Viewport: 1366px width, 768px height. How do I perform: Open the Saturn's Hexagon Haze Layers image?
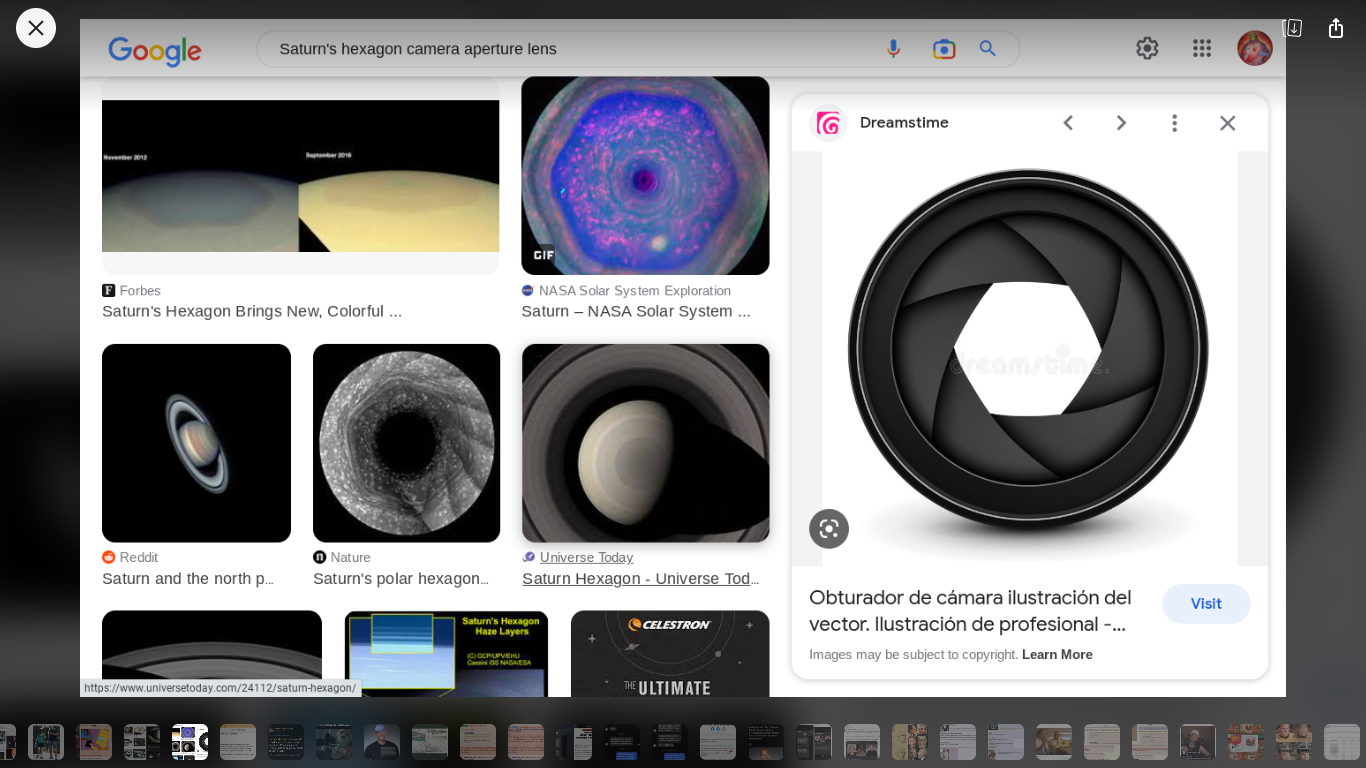(446, 654)
